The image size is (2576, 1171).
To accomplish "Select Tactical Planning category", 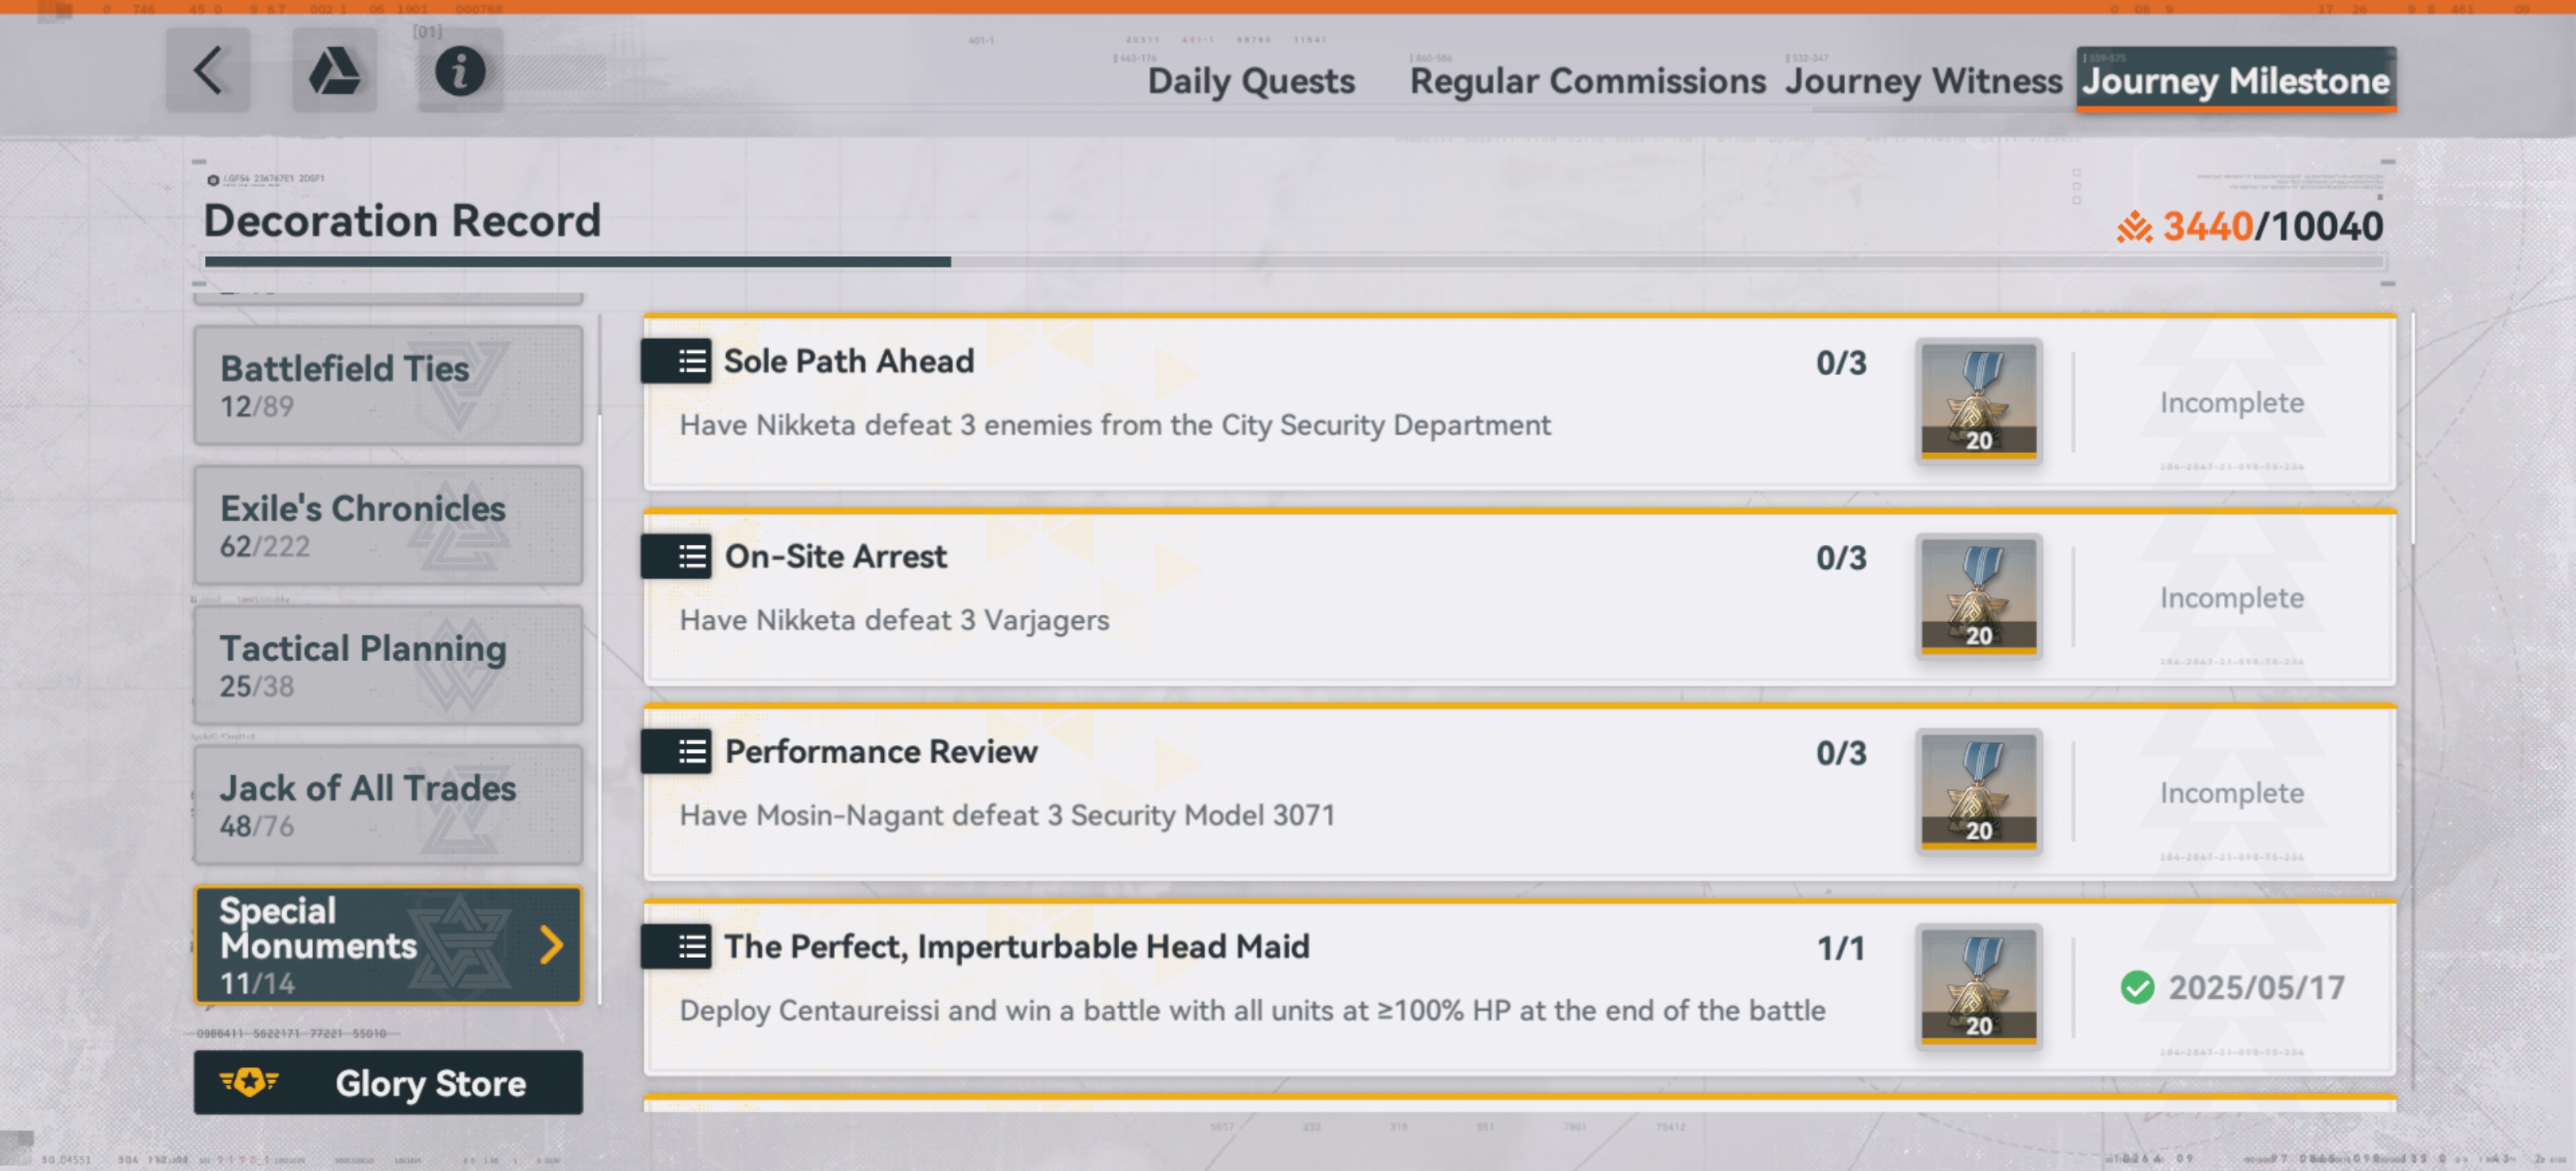I will (x=388, y=665).
